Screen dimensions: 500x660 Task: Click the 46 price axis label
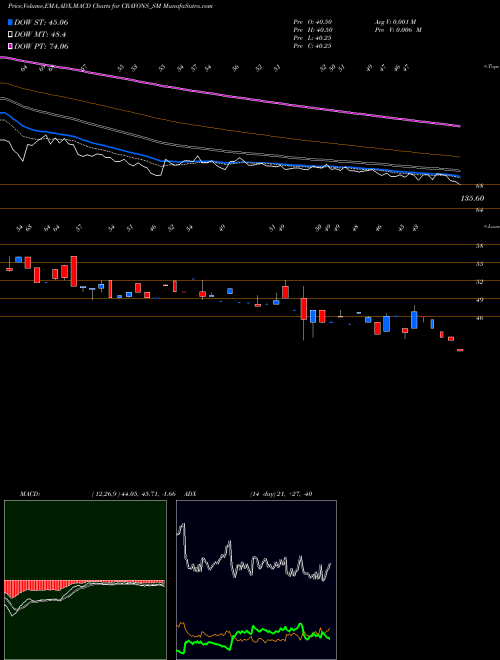pos(479,318)
